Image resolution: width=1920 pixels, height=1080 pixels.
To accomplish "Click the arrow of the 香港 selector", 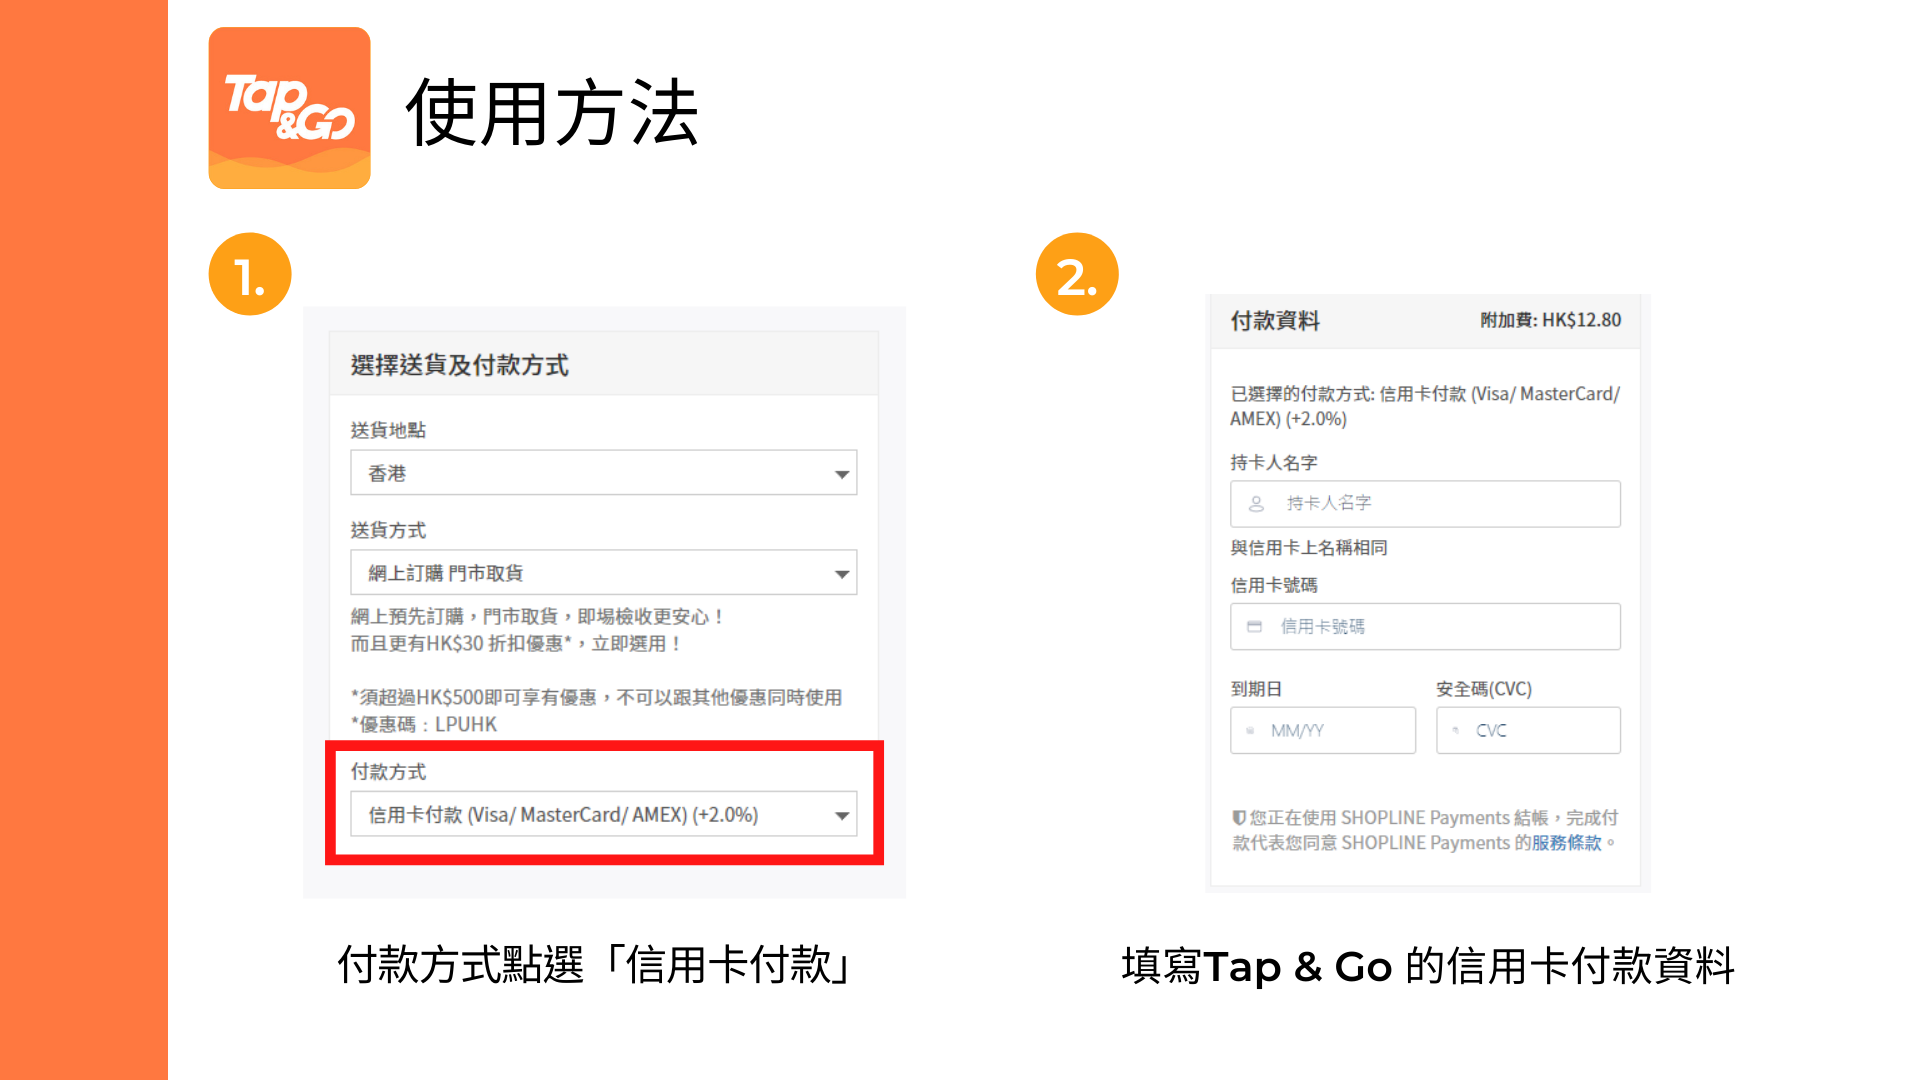I will click(842, 474).
